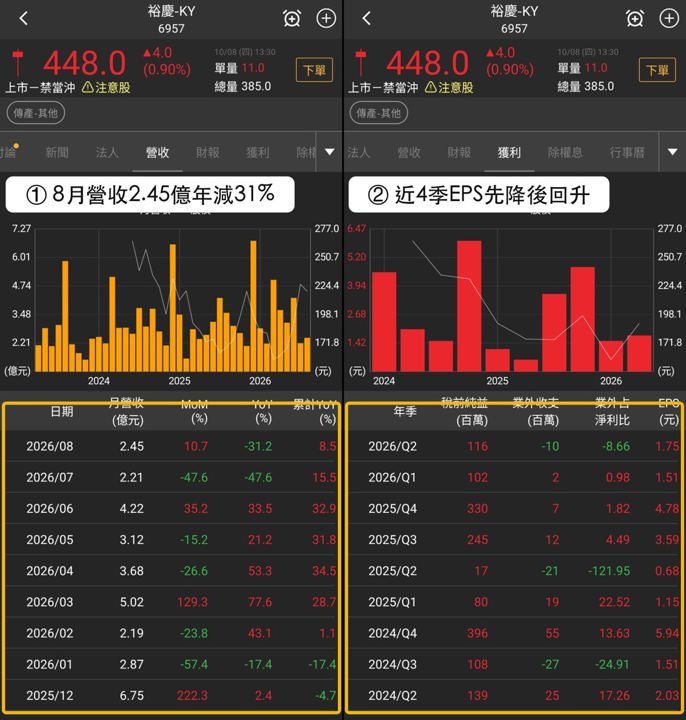Select the 2025/Q2 earnings row
Image resolution: width=686 pixels, height=720 pixels.
point(514,571)
